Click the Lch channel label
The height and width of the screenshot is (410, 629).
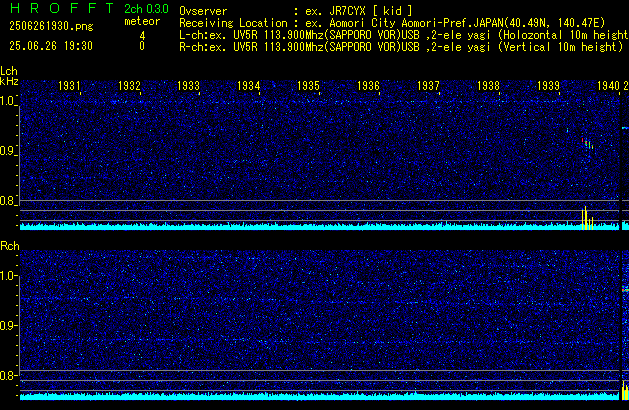[x=9, y=71]
